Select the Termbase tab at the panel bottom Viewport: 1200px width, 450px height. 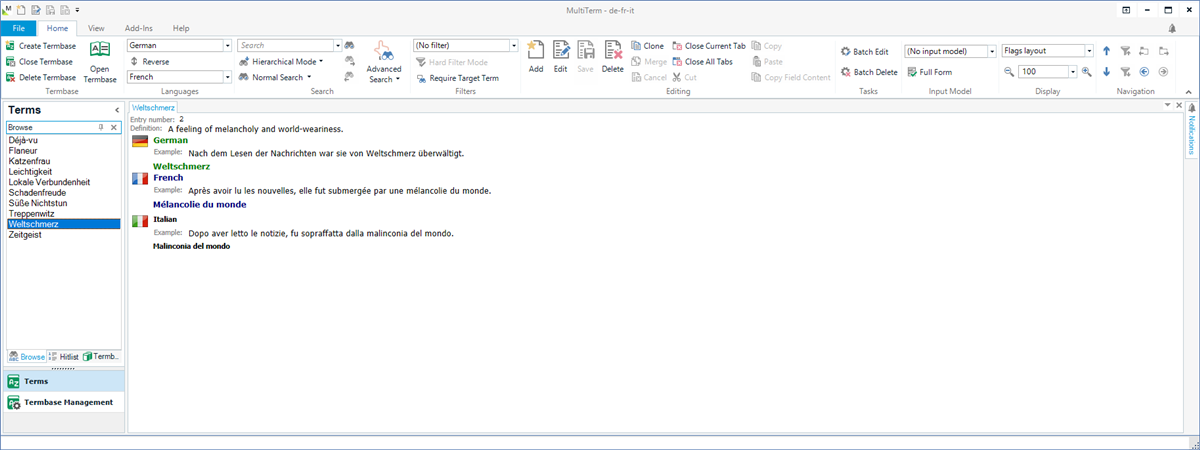[x=102, y=356]
